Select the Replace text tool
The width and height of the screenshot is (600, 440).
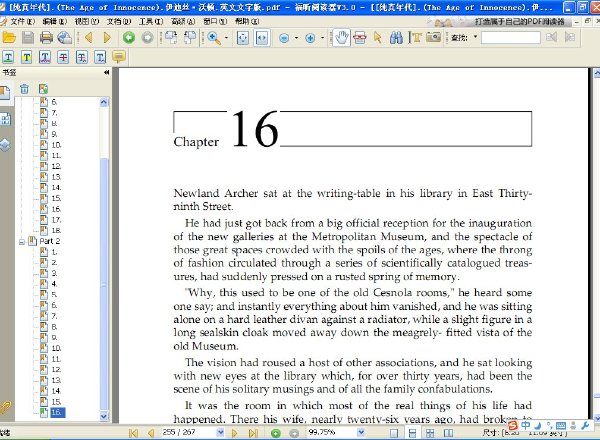(x=82, y=57)
